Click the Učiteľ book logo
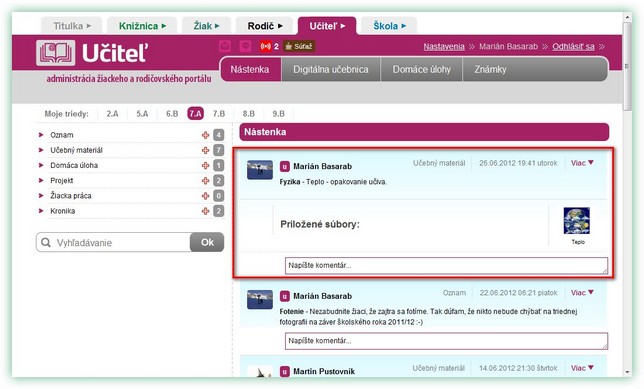Screen dimensions: 644x389 [x=55, y=53]
